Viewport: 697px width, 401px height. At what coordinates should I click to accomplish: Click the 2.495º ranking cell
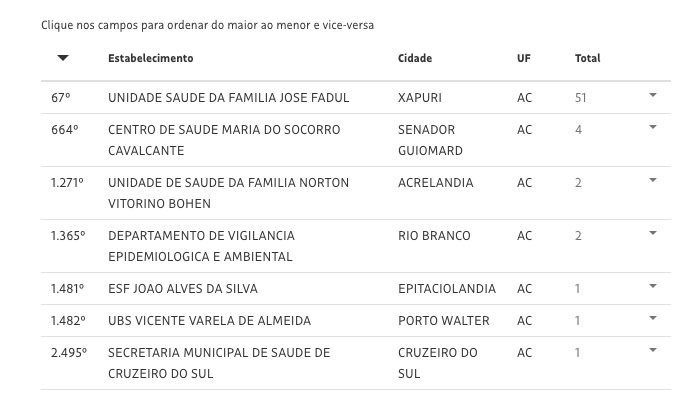click(x=69, y=353)
